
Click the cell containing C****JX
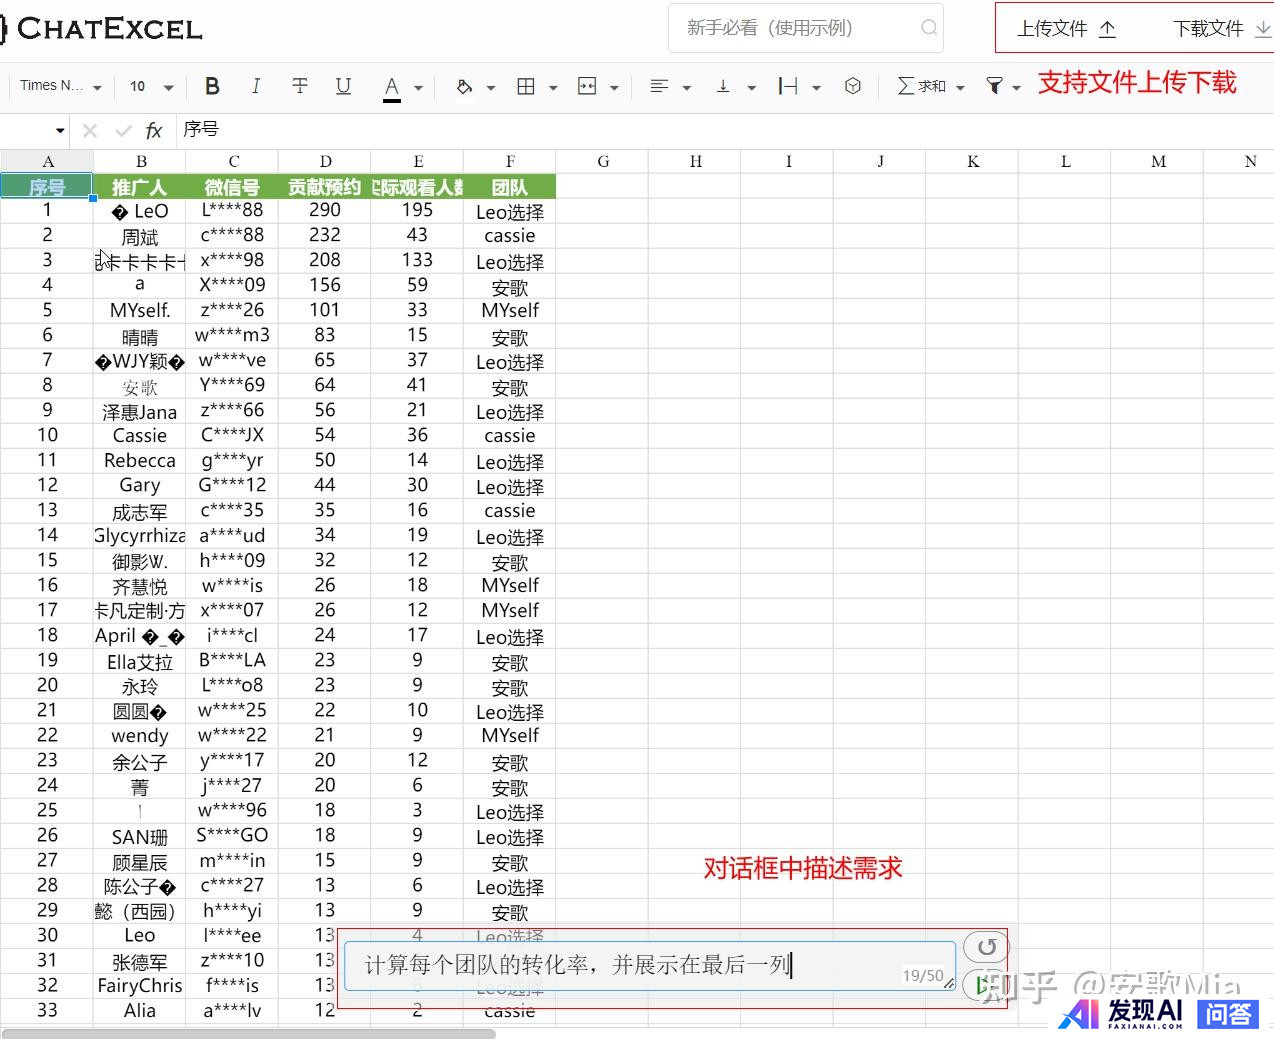232,436
